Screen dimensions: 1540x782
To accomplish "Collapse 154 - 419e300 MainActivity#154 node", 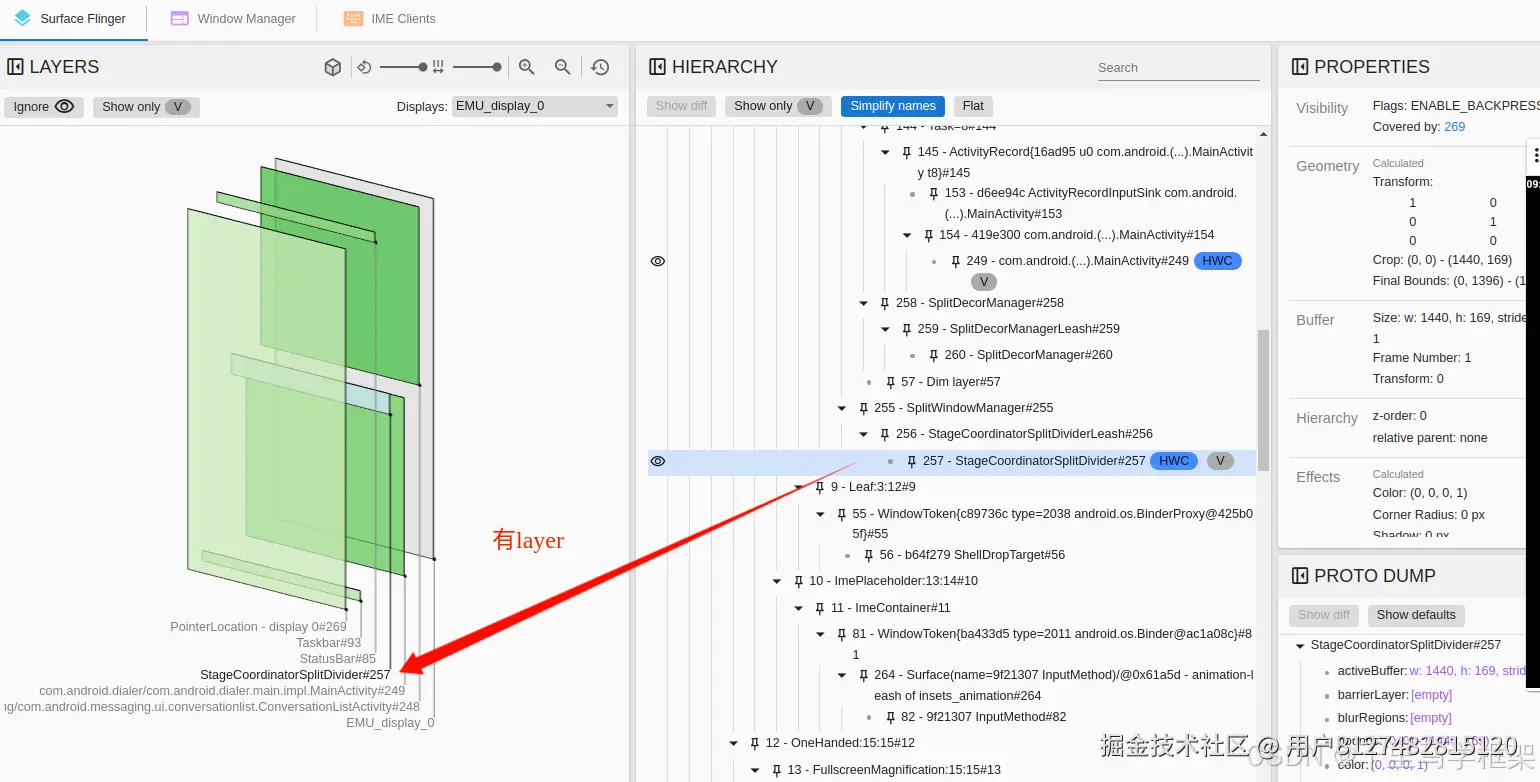I will point(907,235).
